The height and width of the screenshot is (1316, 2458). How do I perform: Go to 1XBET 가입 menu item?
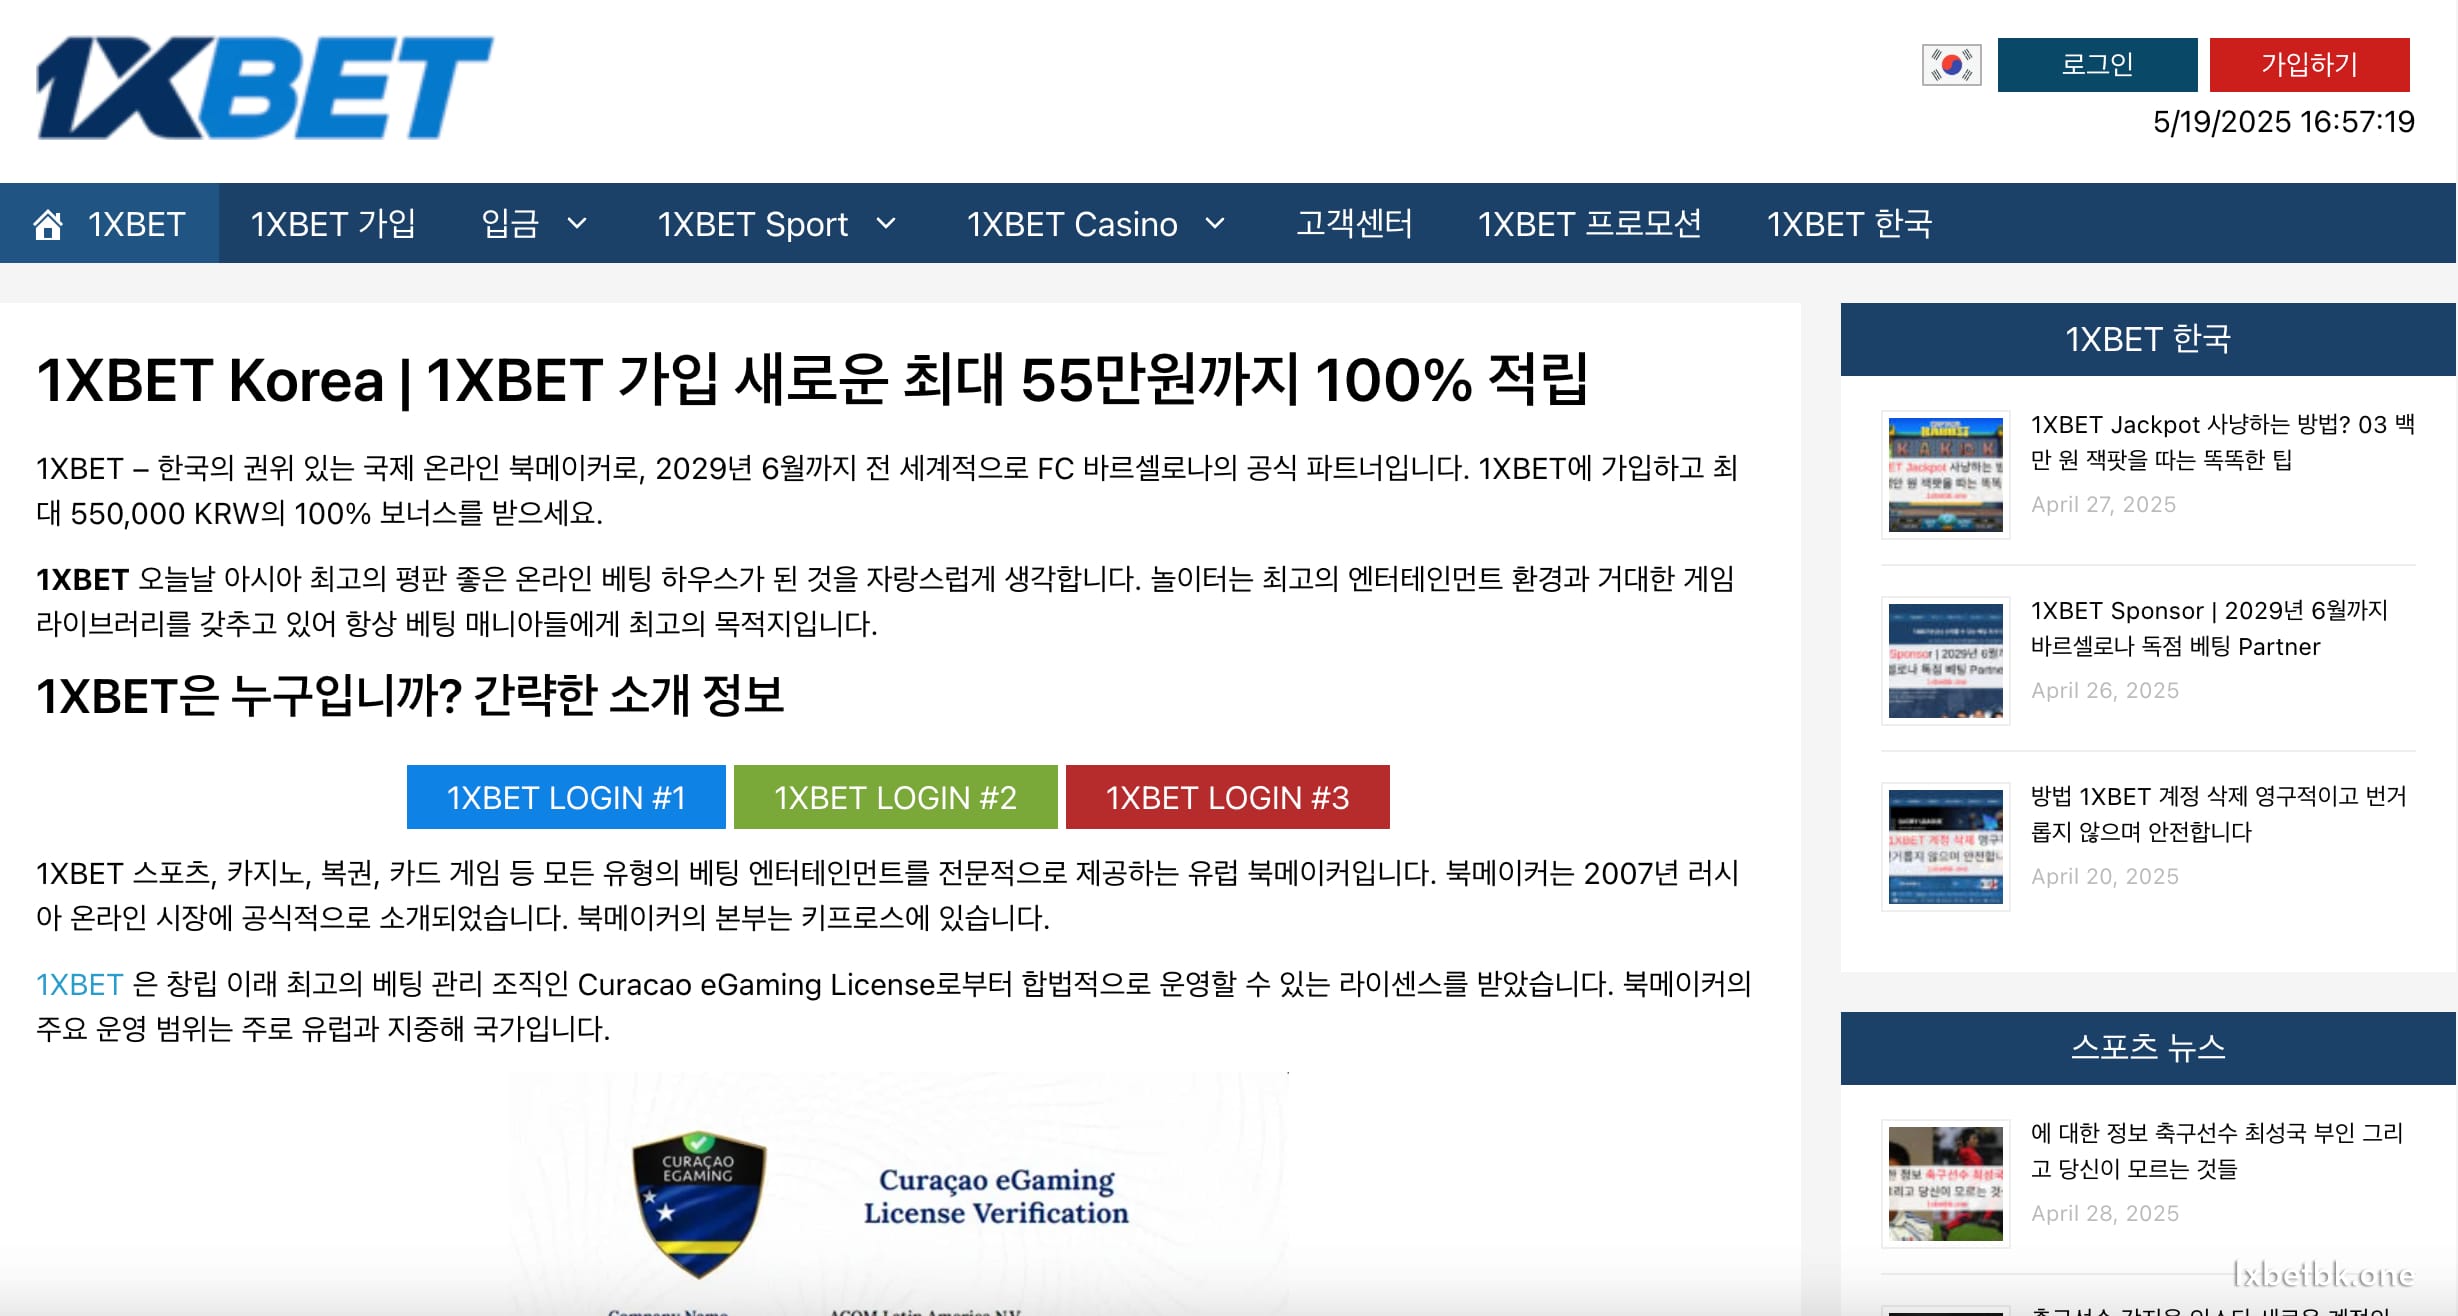coord(333,223)
